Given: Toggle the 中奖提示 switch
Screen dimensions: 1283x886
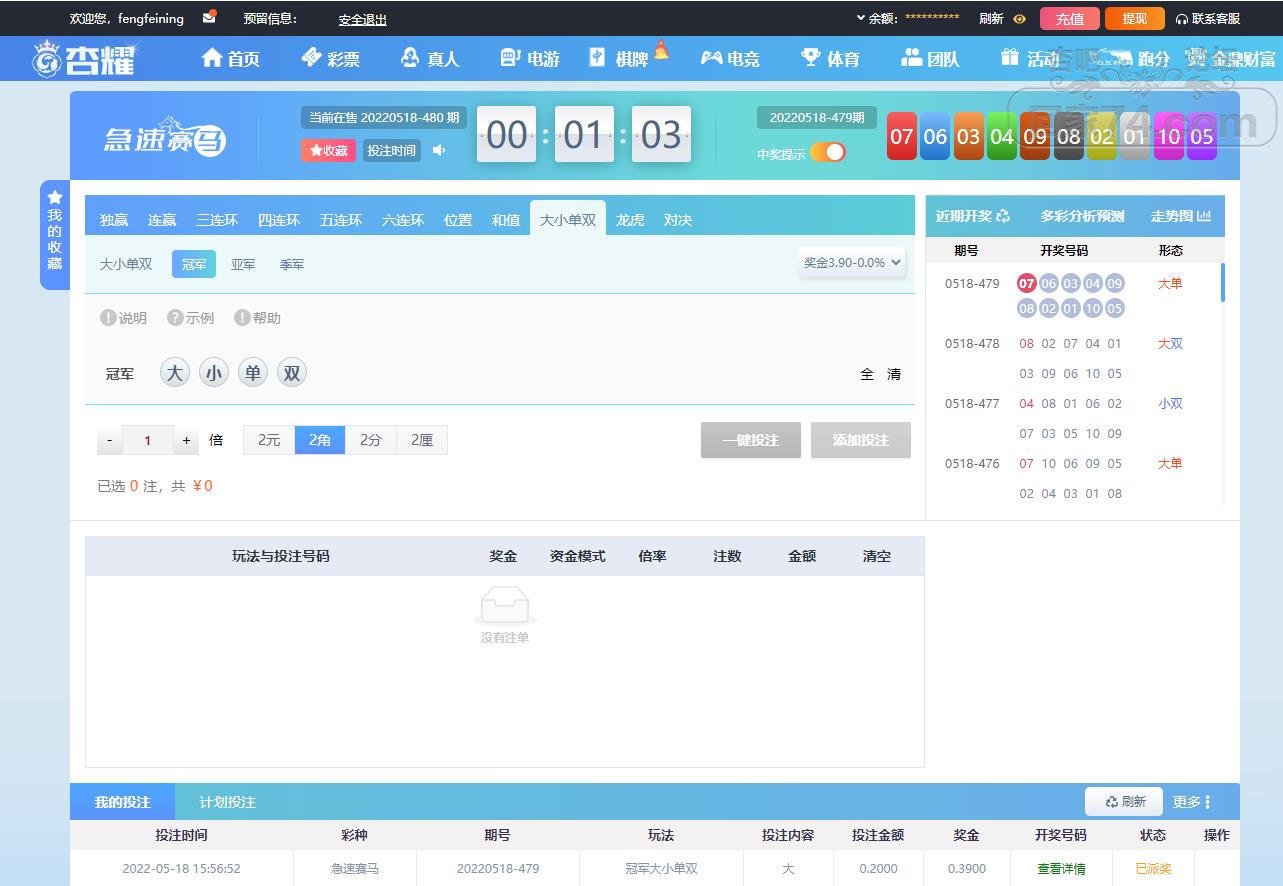Looking at the screenshot, I should [827, 152].
